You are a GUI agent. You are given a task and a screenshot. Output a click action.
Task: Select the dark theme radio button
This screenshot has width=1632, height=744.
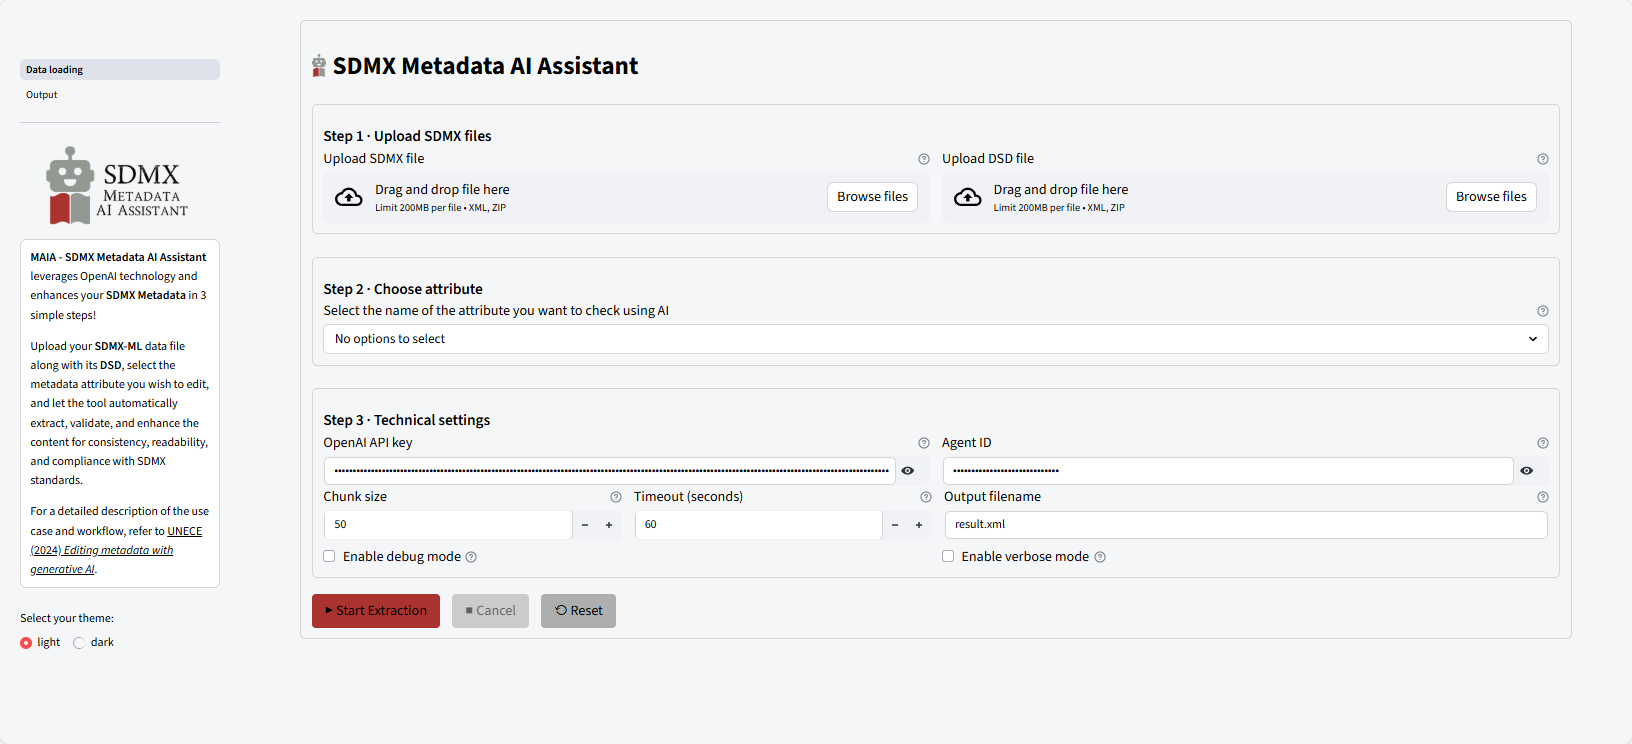79,643
